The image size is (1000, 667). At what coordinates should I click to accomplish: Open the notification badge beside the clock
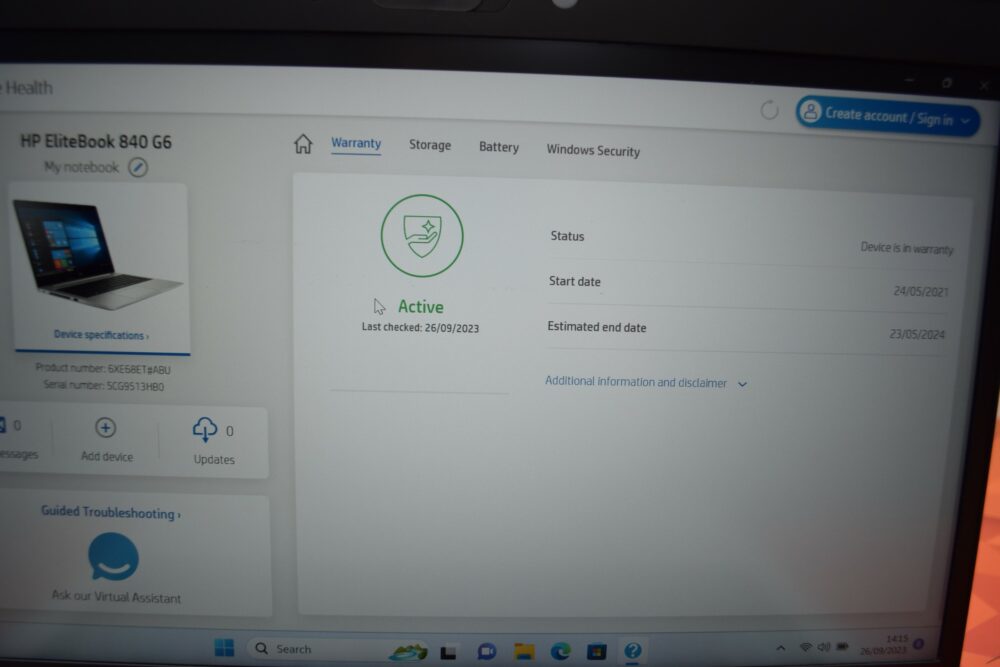pyautogui.click(x=918, y=644)
